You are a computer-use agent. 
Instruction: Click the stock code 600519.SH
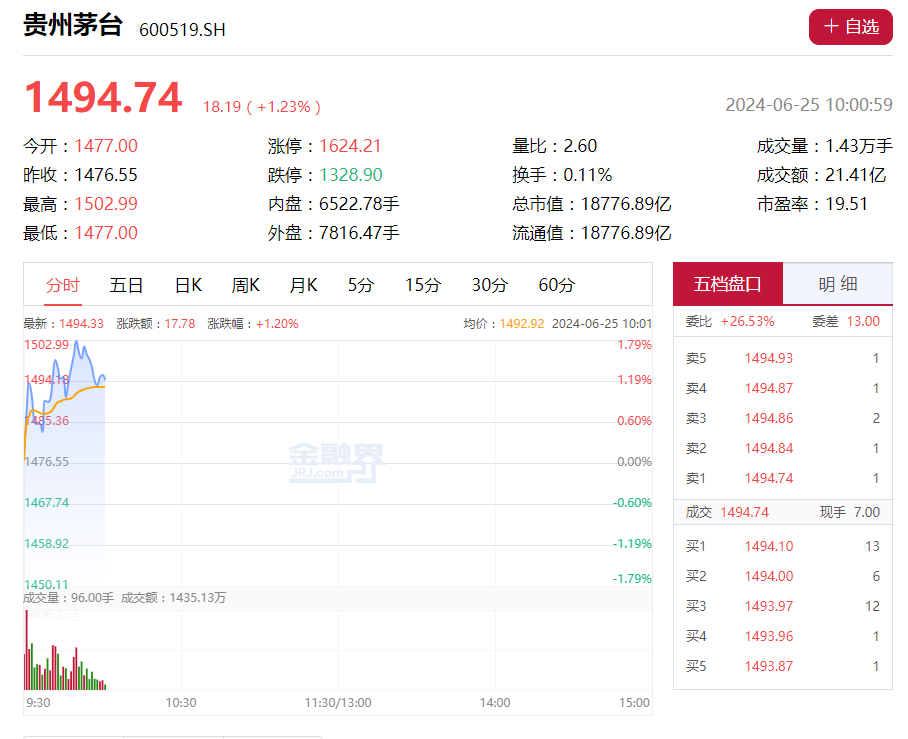(182, 30)
